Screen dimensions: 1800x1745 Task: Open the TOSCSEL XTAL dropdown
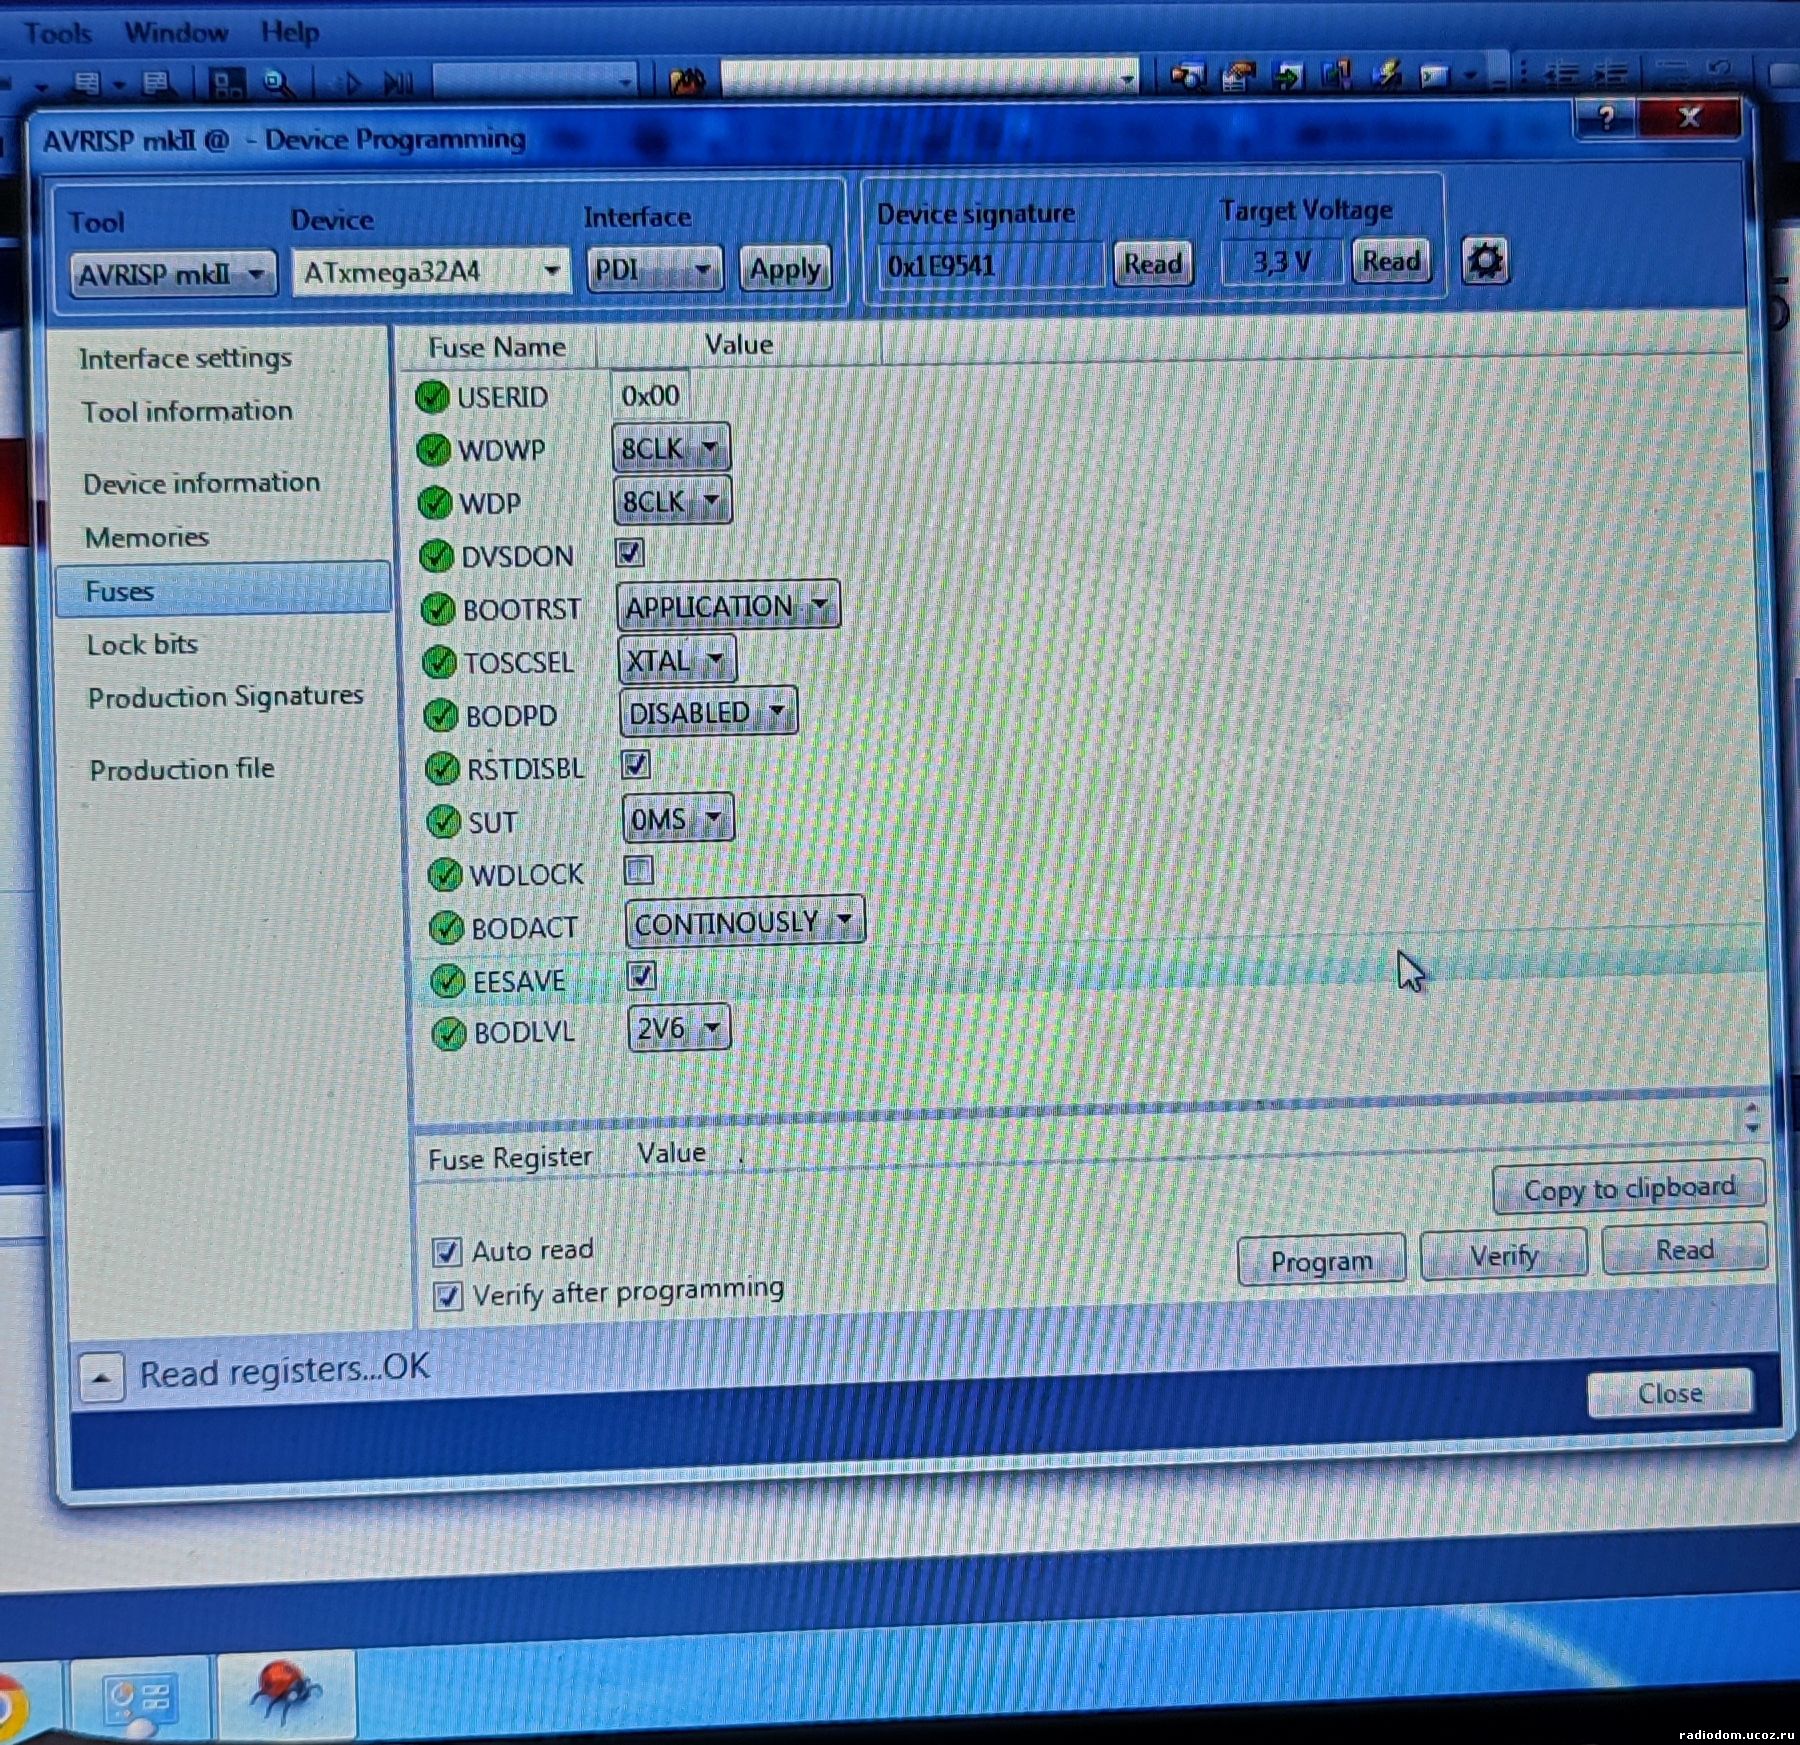click(x=677, y=659)
